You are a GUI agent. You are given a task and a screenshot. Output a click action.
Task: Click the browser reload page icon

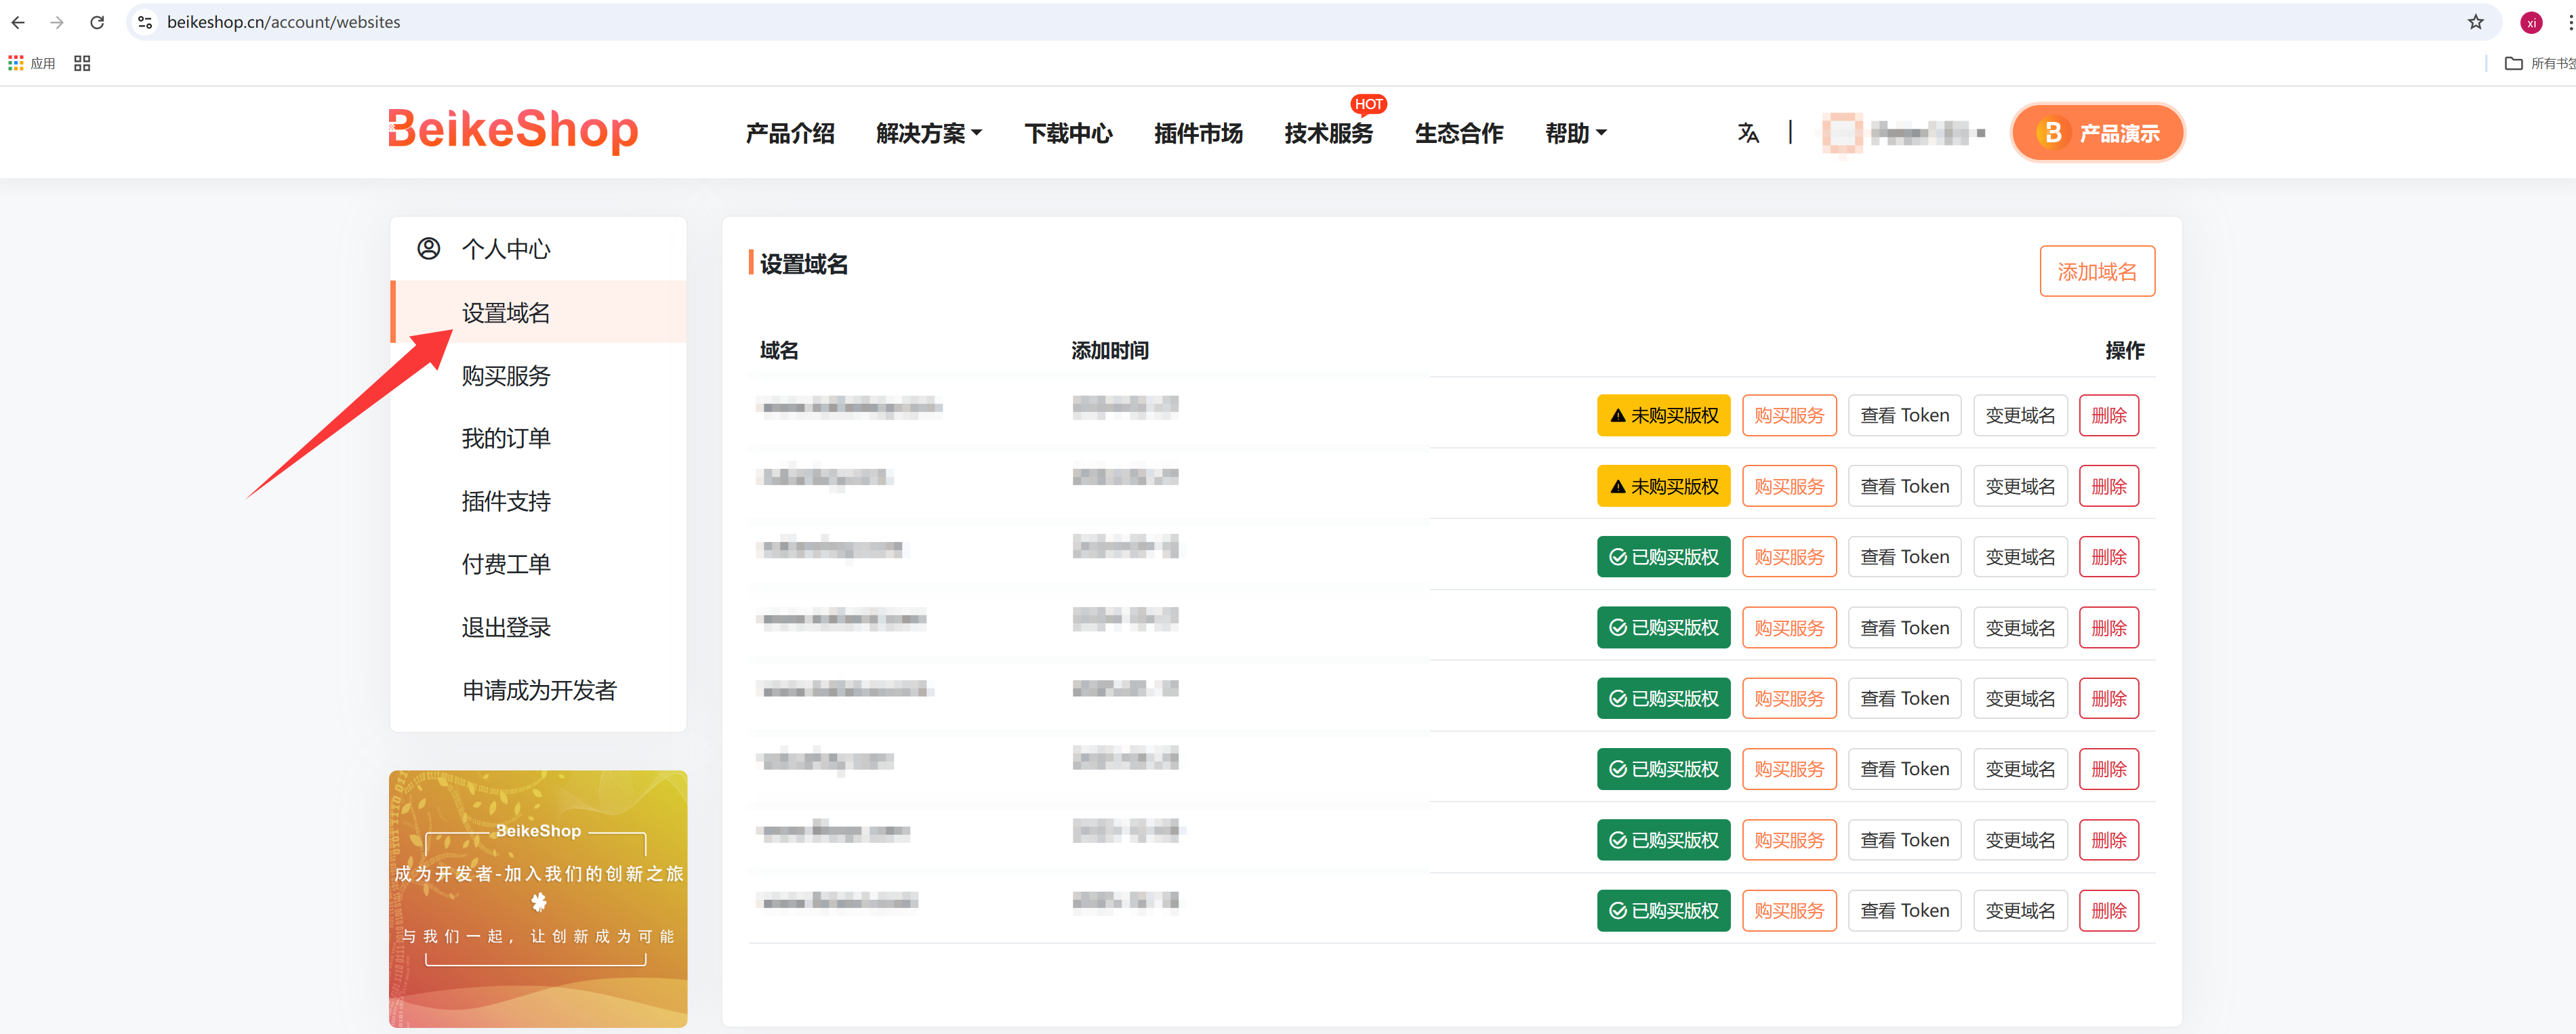[x=97, y=22]
